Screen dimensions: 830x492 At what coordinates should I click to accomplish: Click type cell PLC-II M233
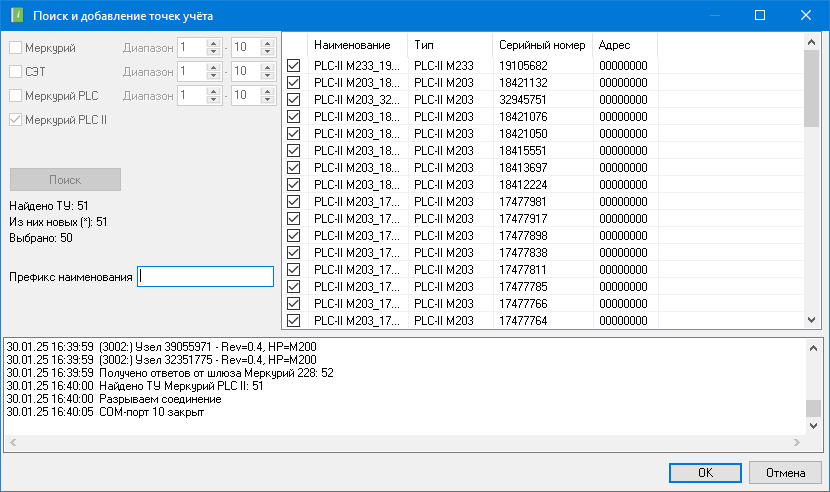click(444, 66)
